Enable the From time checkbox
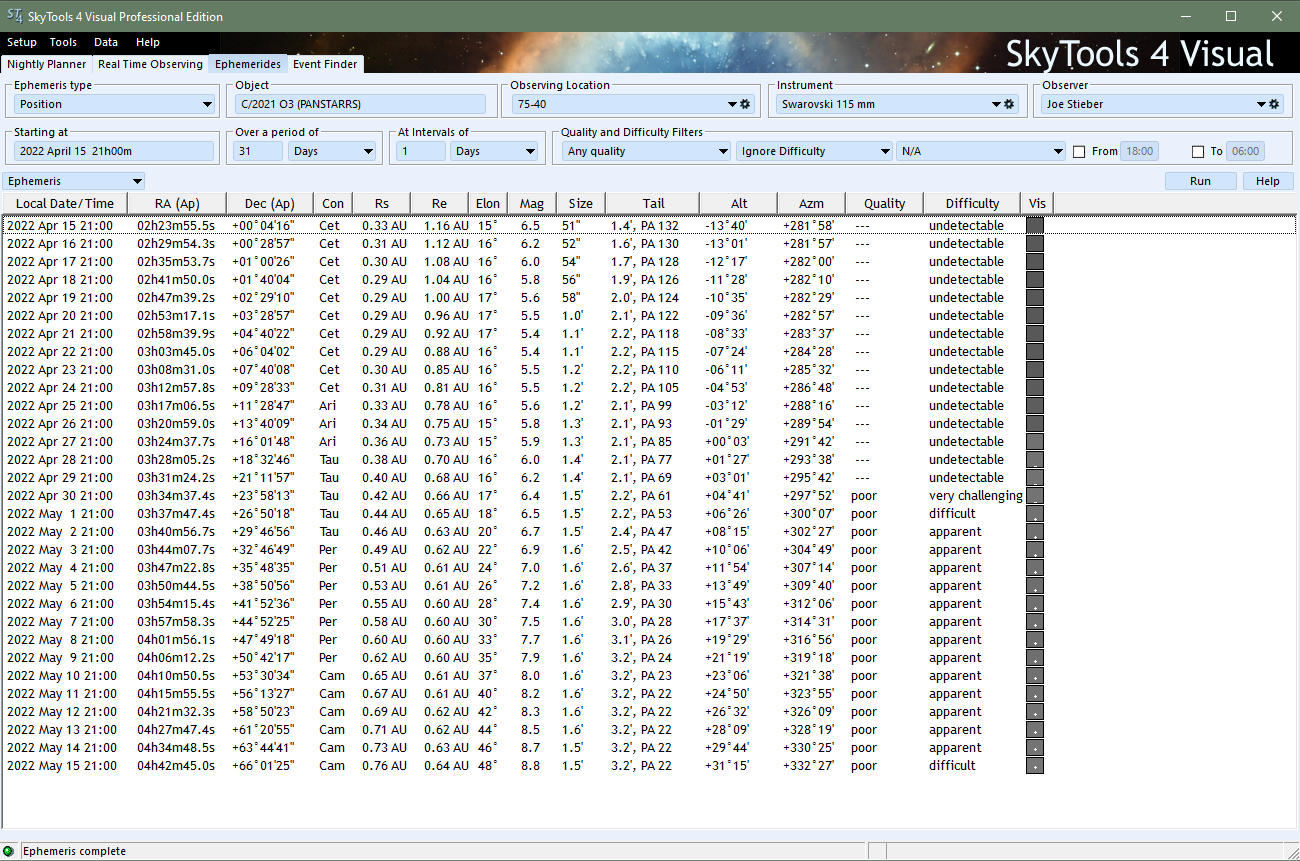 (x=1079, y=152)
